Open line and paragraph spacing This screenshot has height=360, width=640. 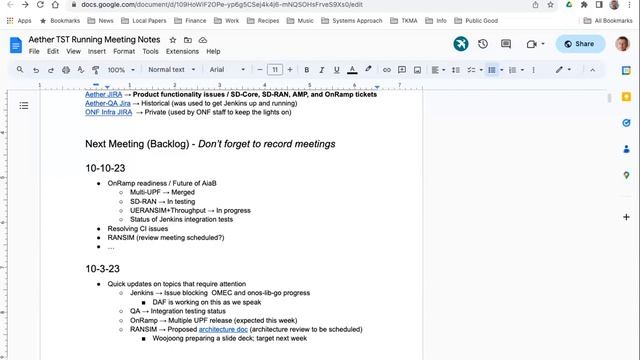(x=456, y=70)
